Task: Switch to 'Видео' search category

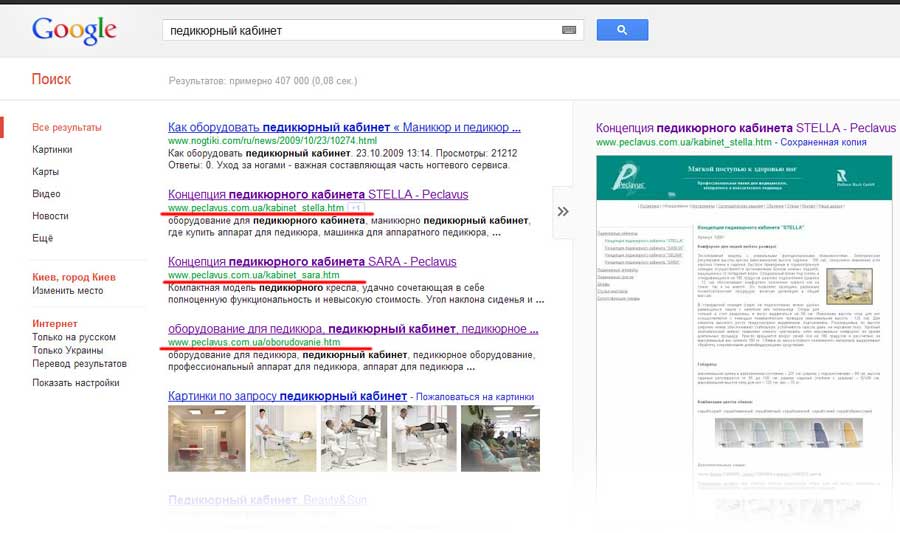Action: pyautogui.click(x=46, y=194)
